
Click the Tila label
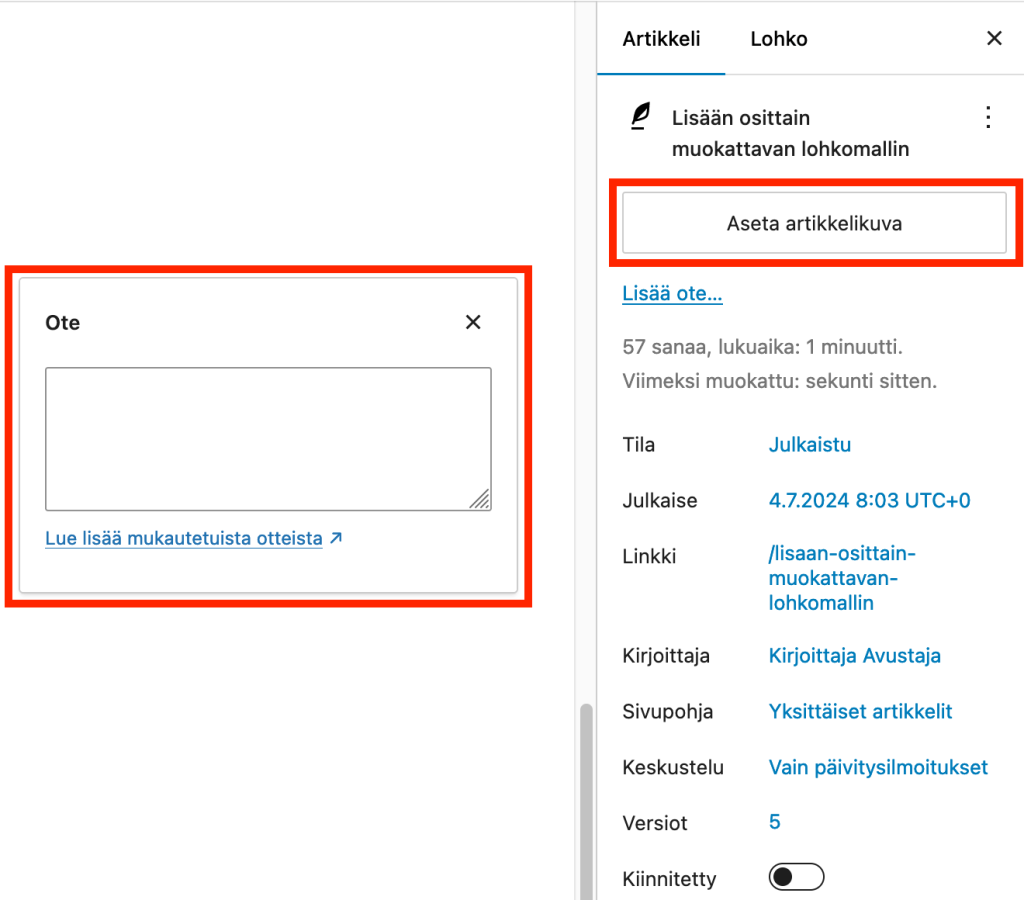click(x=639, y=445)
